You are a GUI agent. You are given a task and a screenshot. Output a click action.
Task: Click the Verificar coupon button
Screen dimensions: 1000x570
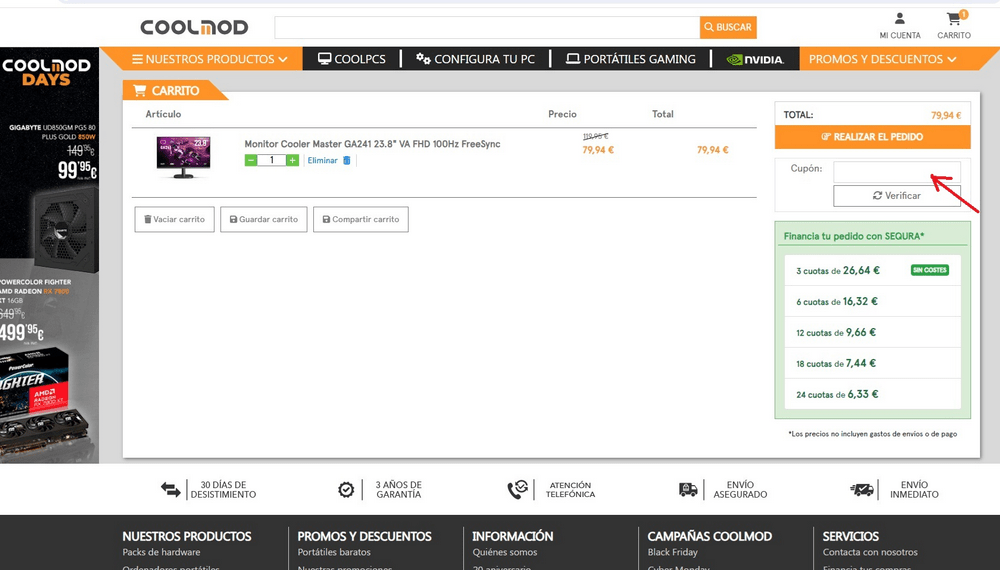tap(897, 196)
